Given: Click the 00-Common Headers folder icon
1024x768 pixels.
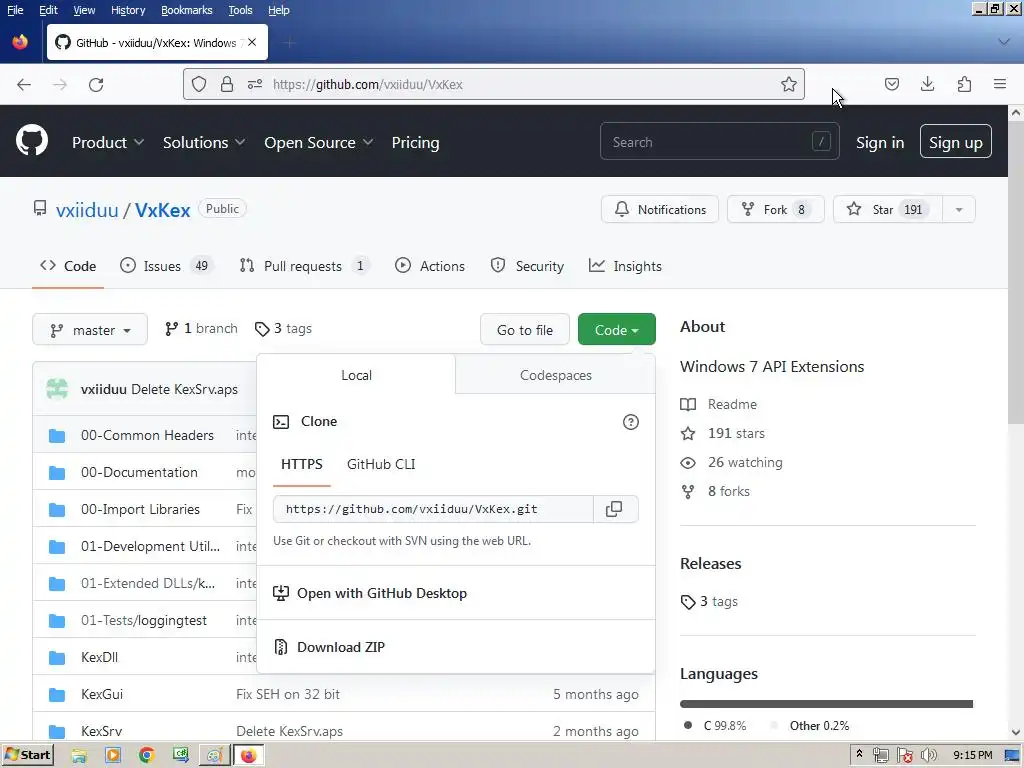Looking at the screenshot, I should point(57,436).
